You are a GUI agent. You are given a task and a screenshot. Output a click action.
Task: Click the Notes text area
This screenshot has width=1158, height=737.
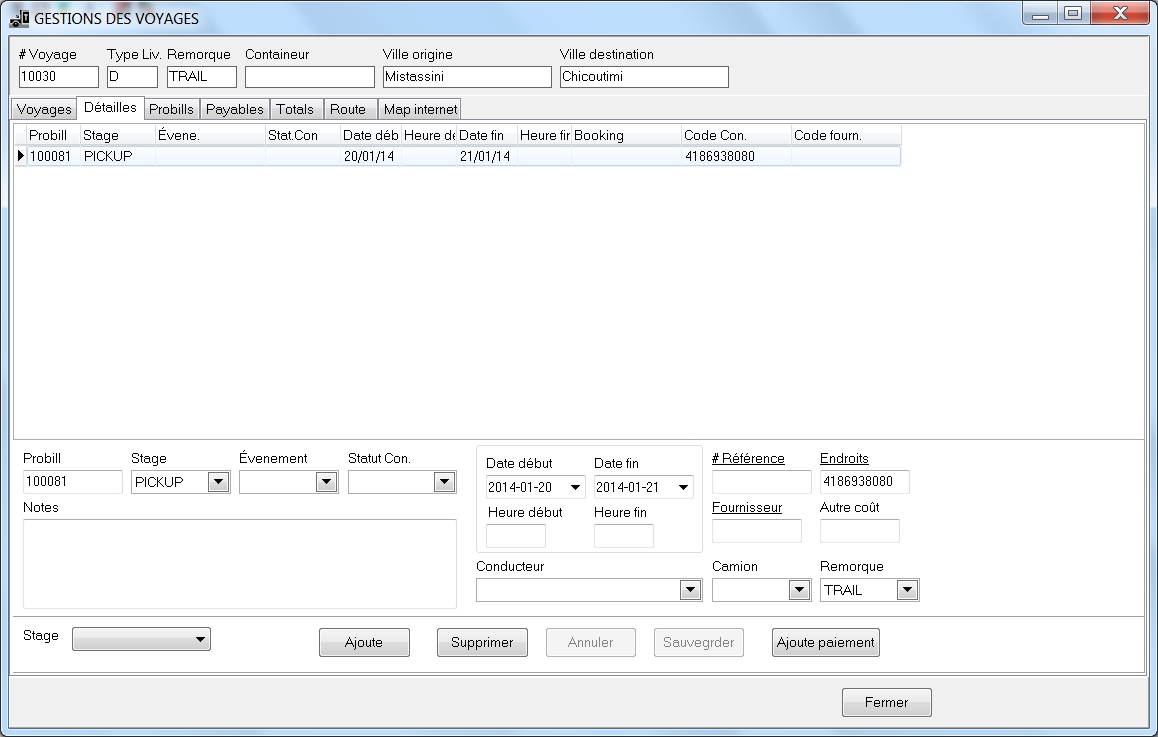(239, 563)
